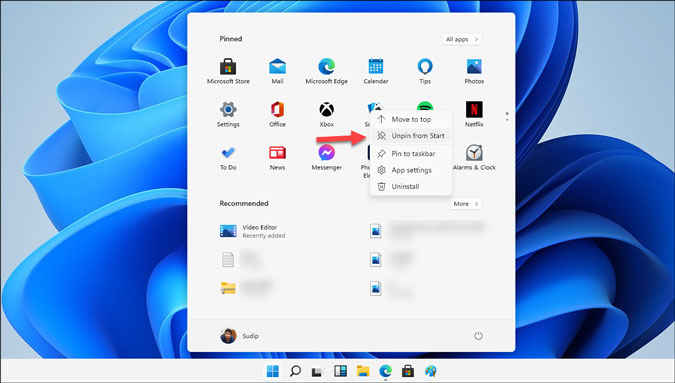The width and height of the screenshot is (675, 383).
Task: Choose Unpin from Start
Action: click(410, 136)
